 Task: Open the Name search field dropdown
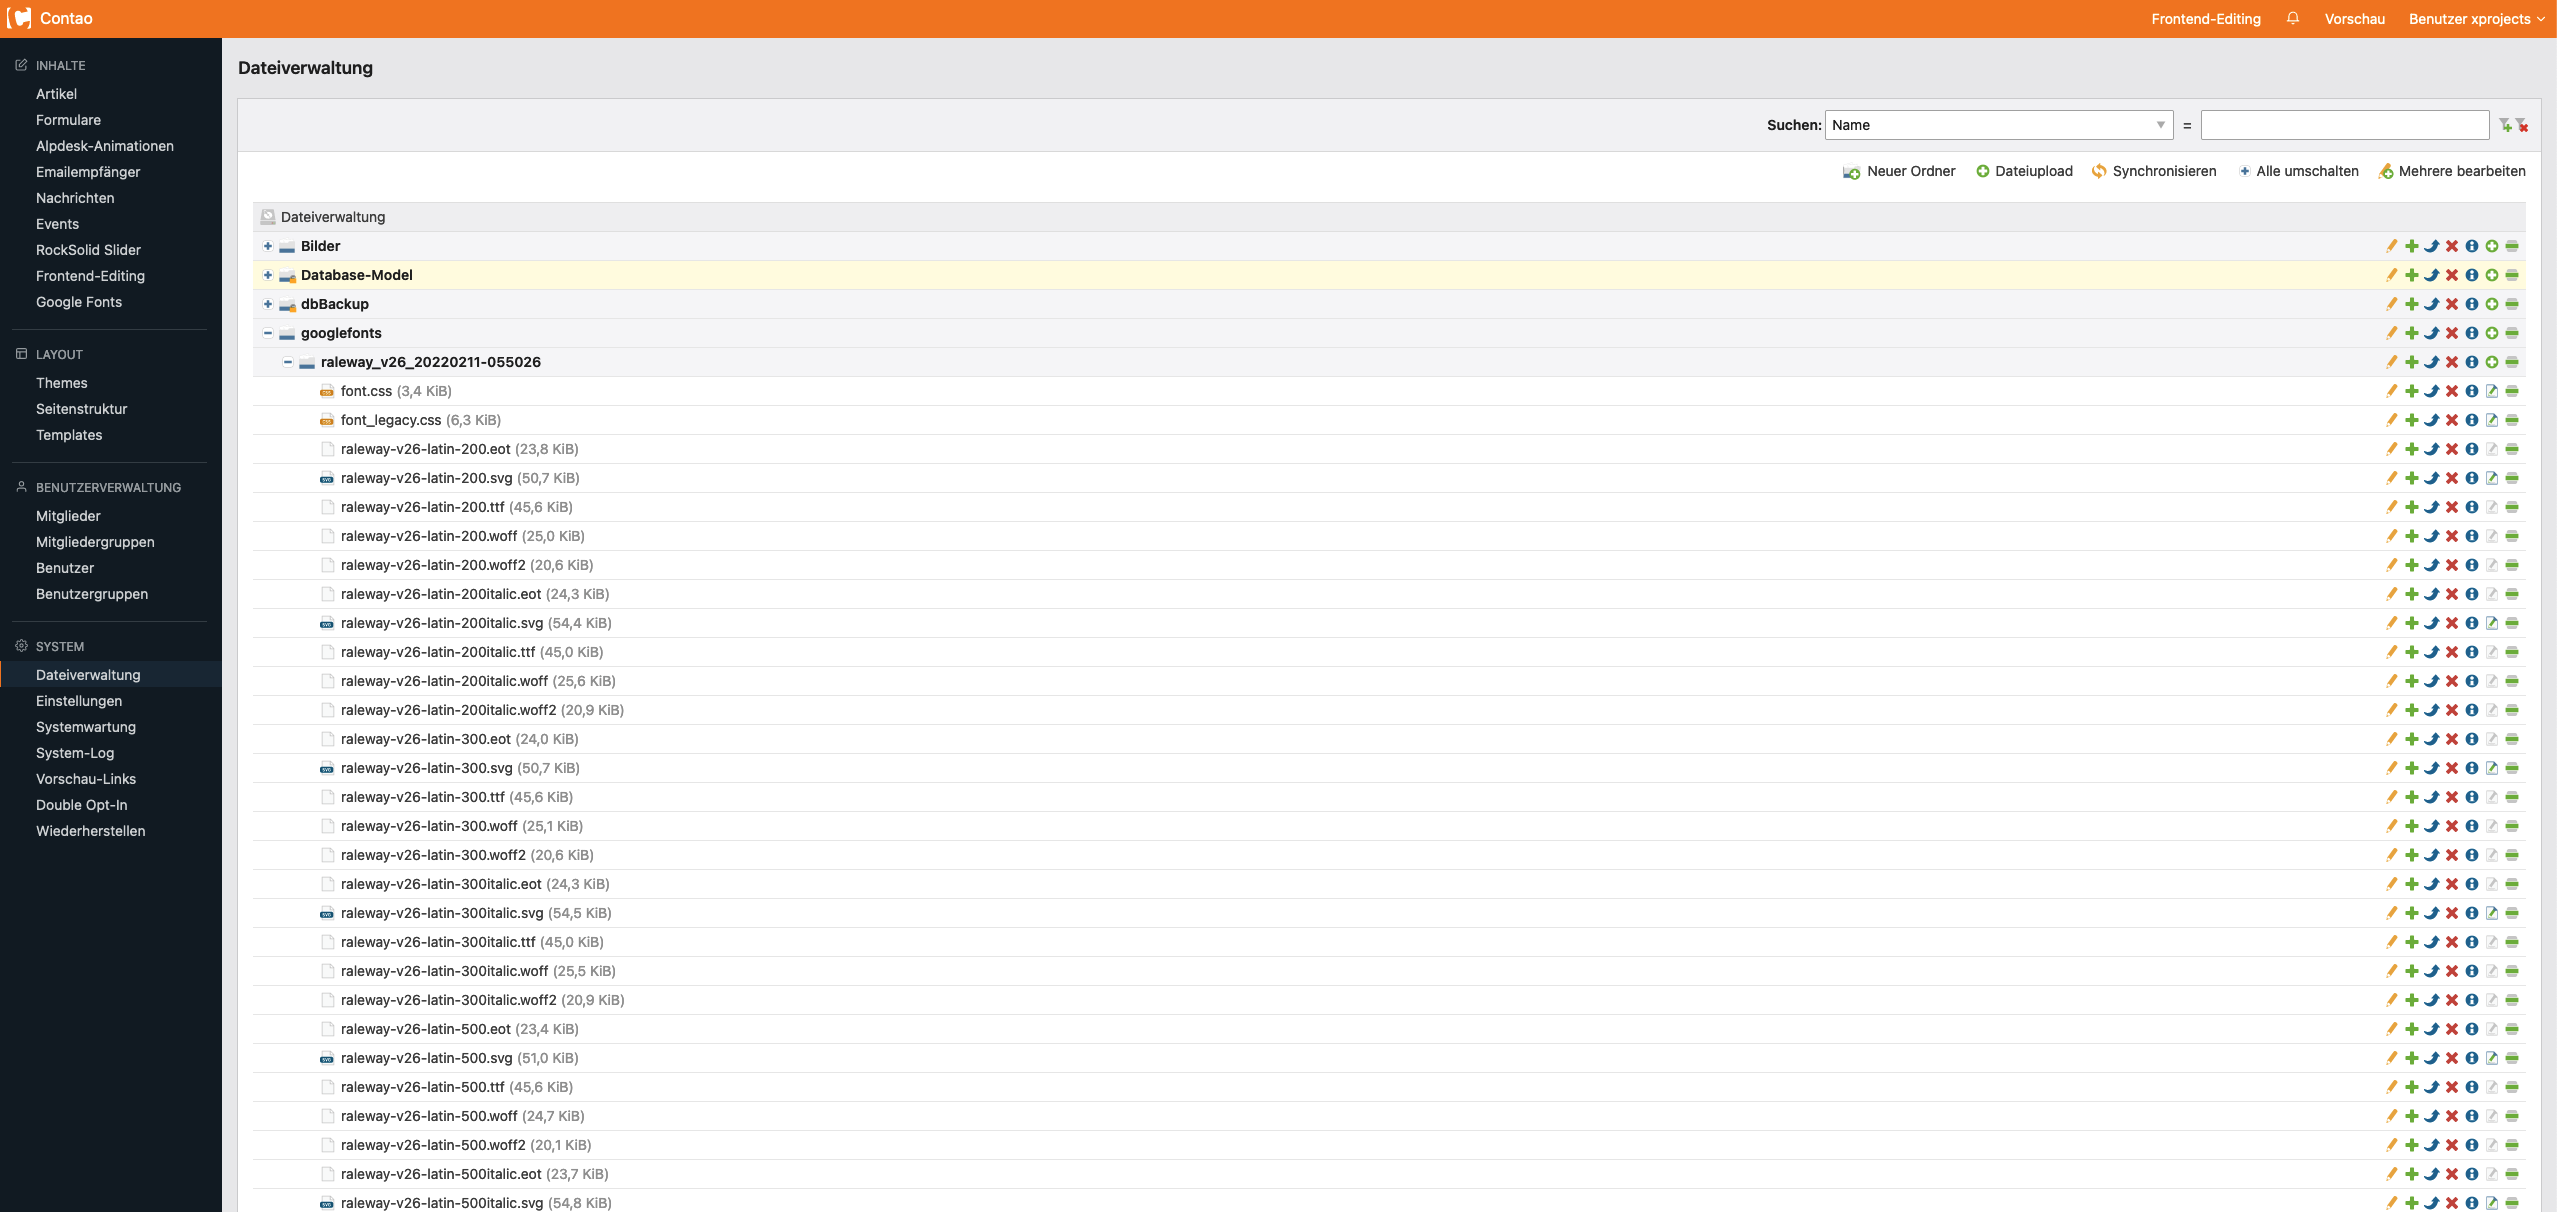1998,125
